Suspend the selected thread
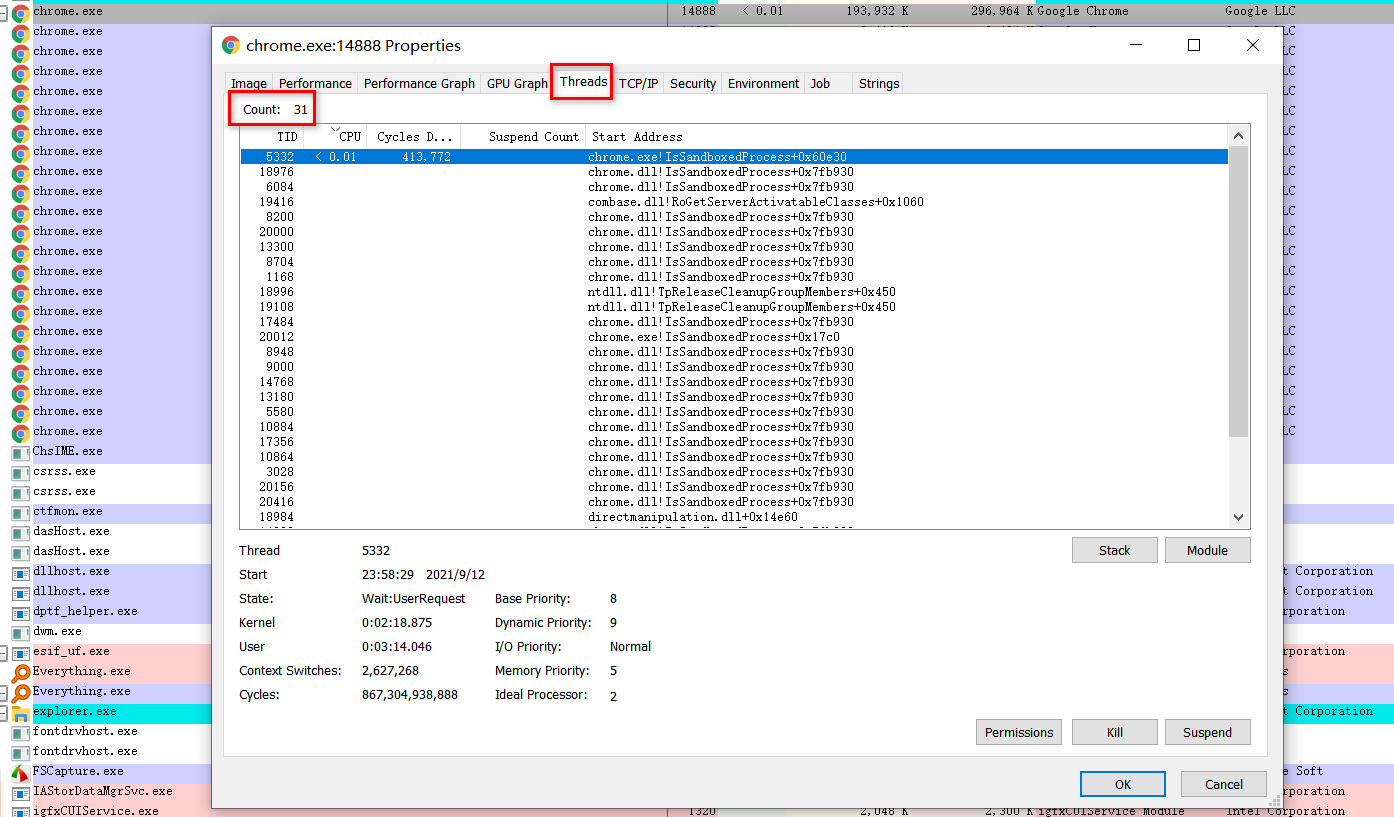The height and width of the screenshot is (817, 1394). pos(1207,732)
